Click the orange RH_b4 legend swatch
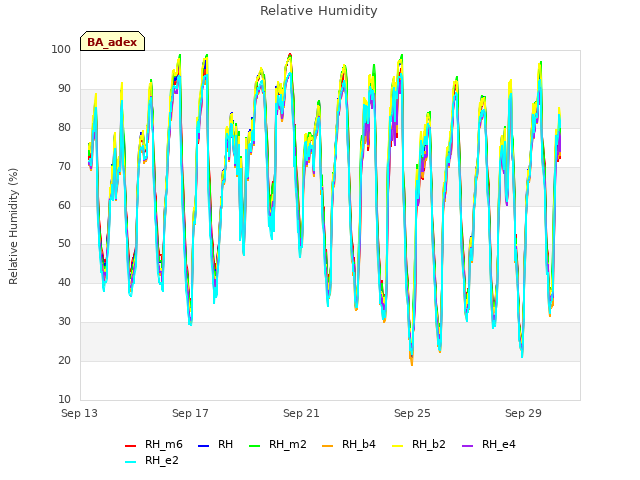The image size is (640, 480). 327,446
